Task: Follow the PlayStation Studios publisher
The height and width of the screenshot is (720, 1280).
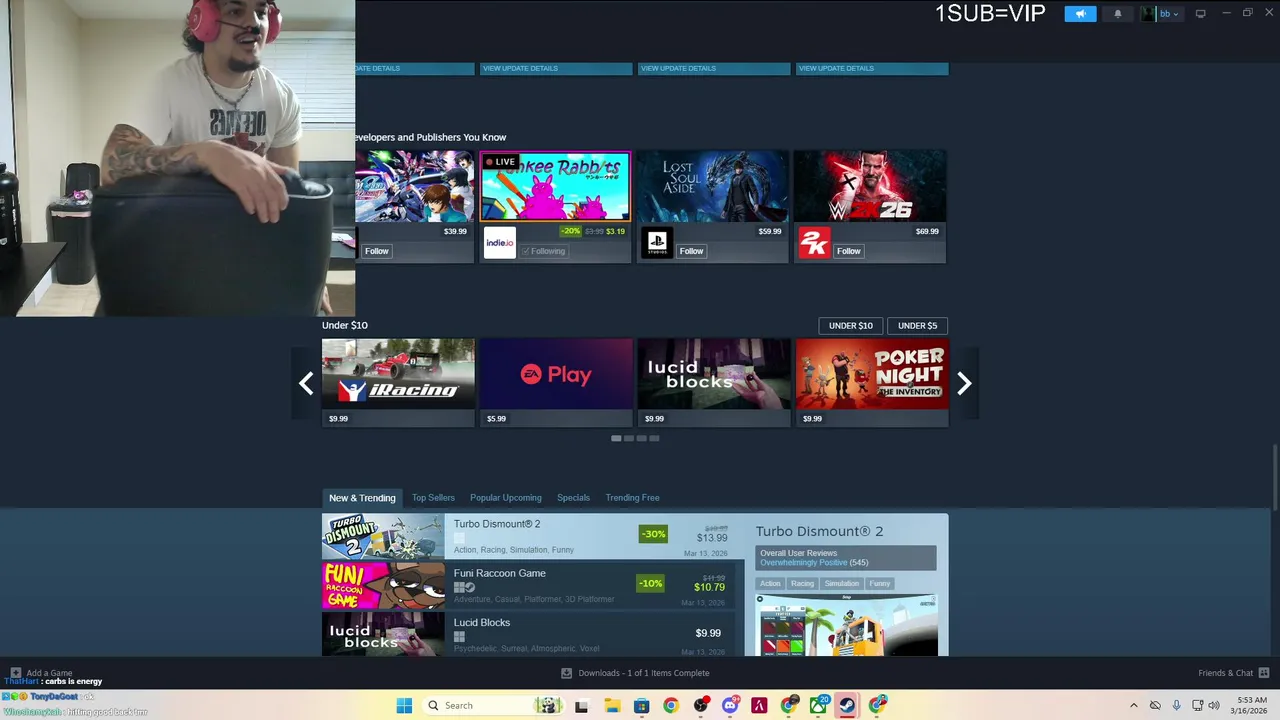Action: pyautogui.click(x=691, y=251)
